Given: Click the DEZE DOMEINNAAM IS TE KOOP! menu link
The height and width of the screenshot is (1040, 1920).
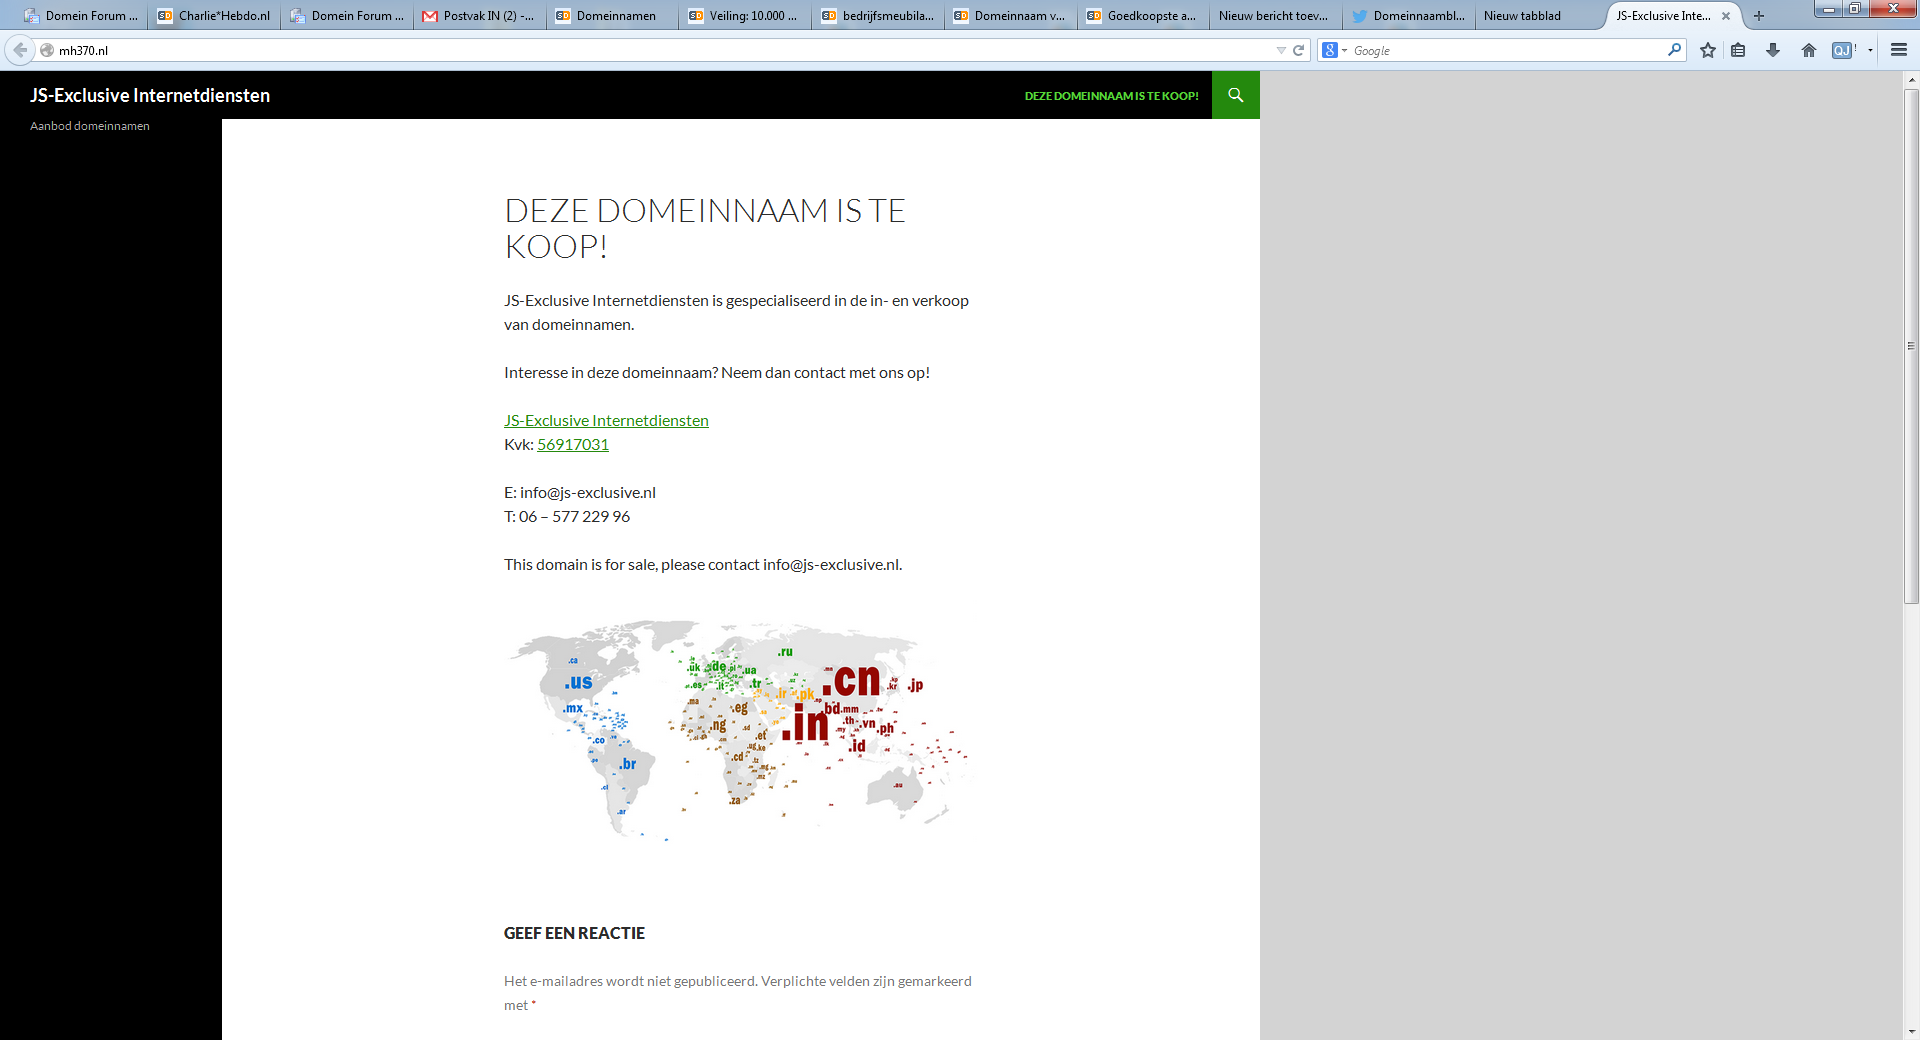Looking at the screenshot, I should click(1111, 96).
